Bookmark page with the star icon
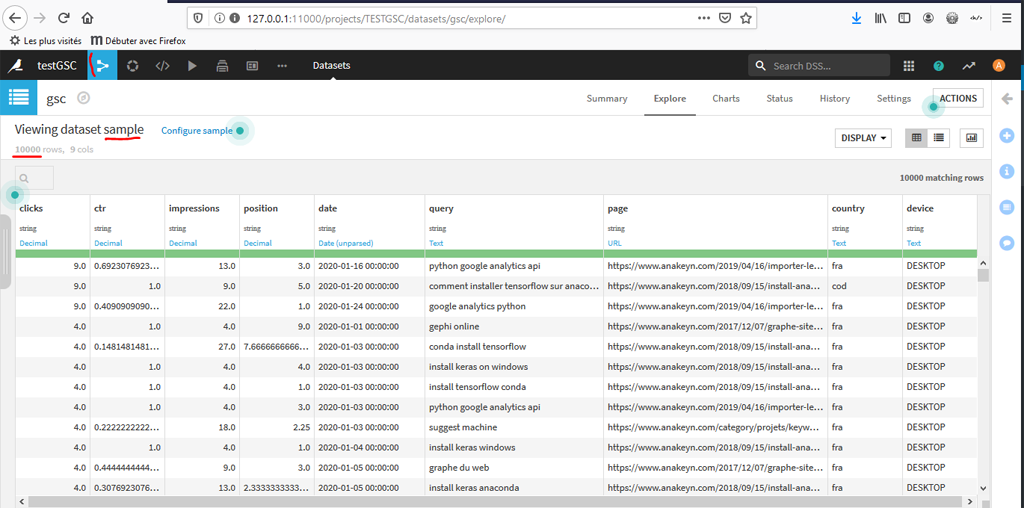The image size is (1024, 508). (x=745, y=18)
